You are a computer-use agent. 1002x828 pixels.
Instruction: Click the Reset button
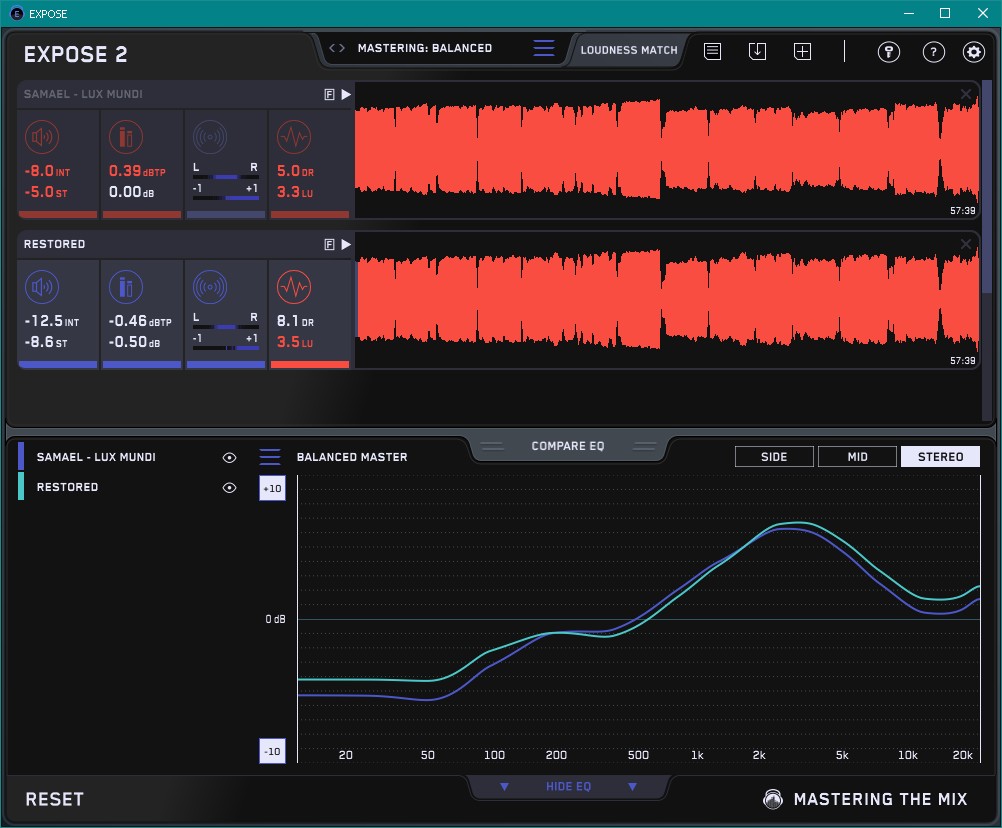point(55,799)
